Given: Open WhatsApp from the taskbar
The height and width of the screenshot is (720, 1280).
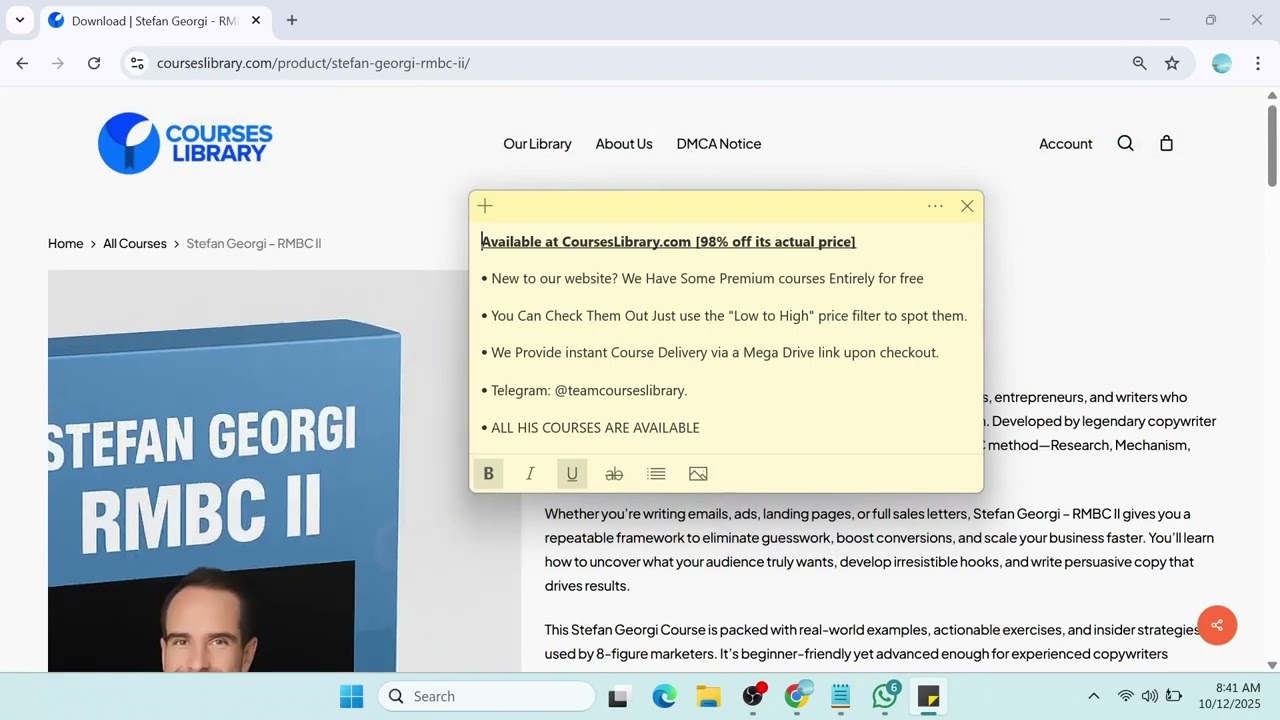Looking at the screenshot, I should click(x=885, y=696).
